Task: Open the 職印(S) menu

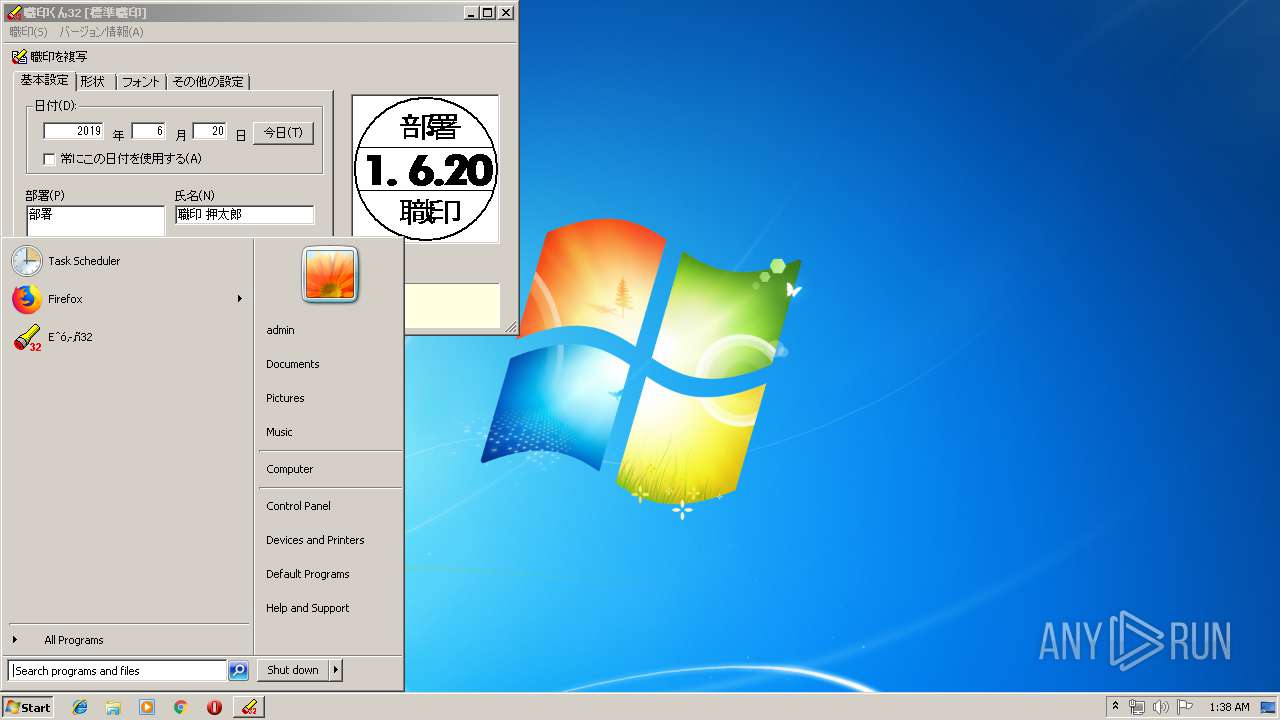Action: tap(28, 32)
